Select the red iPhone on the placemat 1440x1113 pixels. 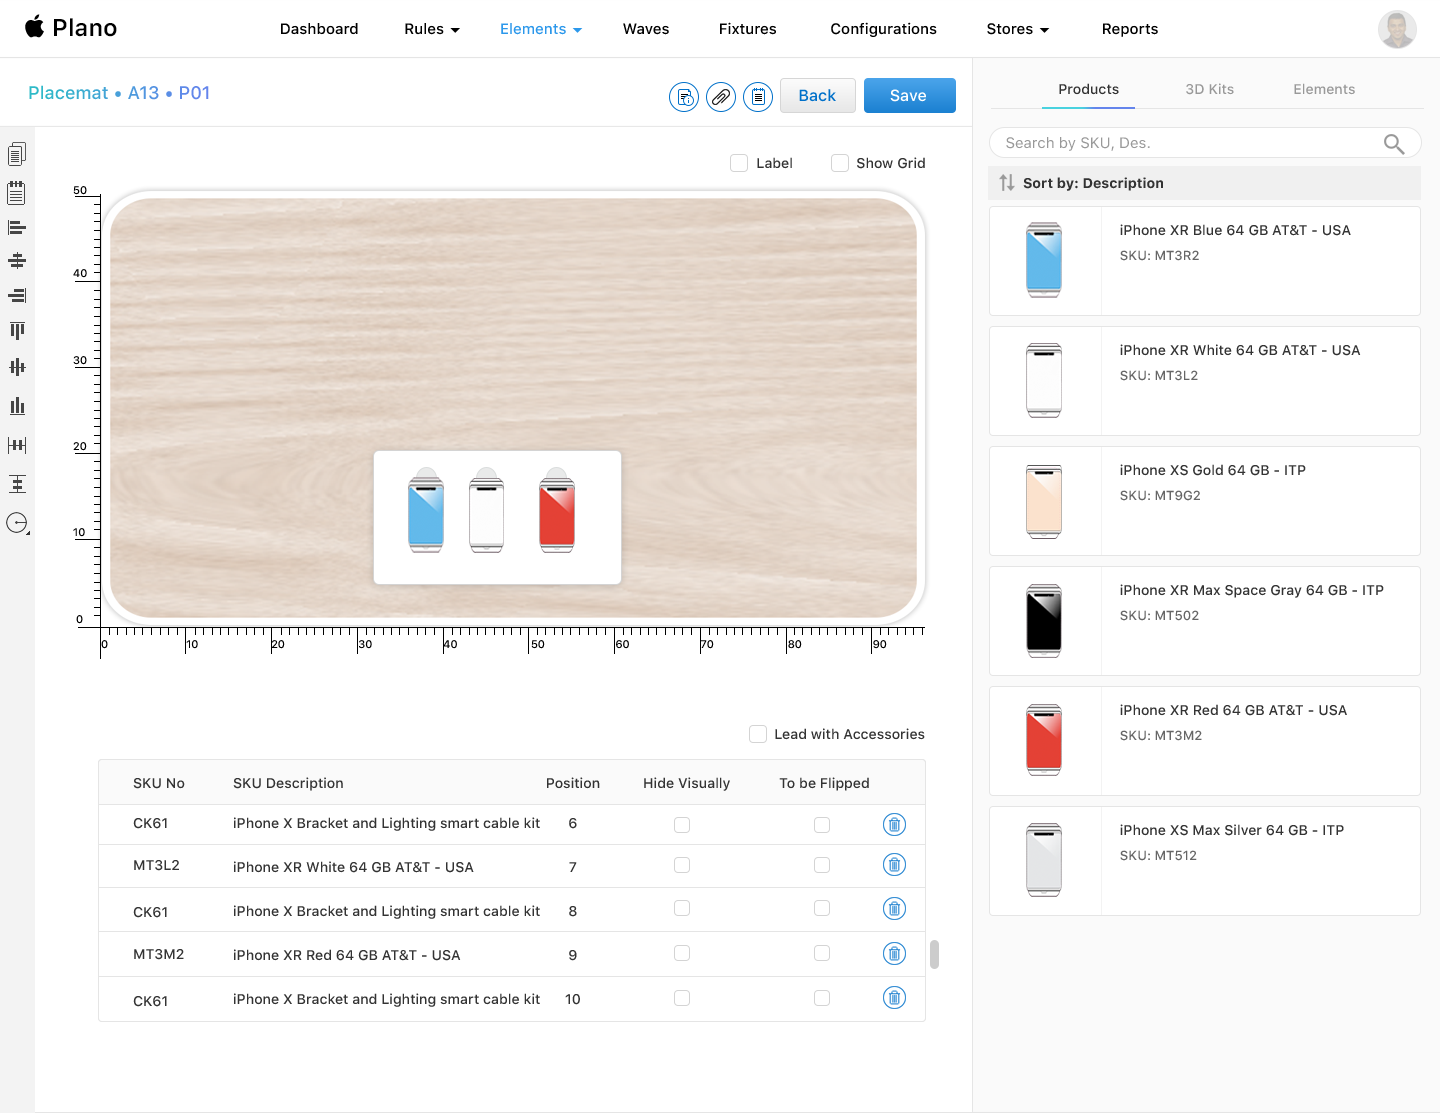557,510
